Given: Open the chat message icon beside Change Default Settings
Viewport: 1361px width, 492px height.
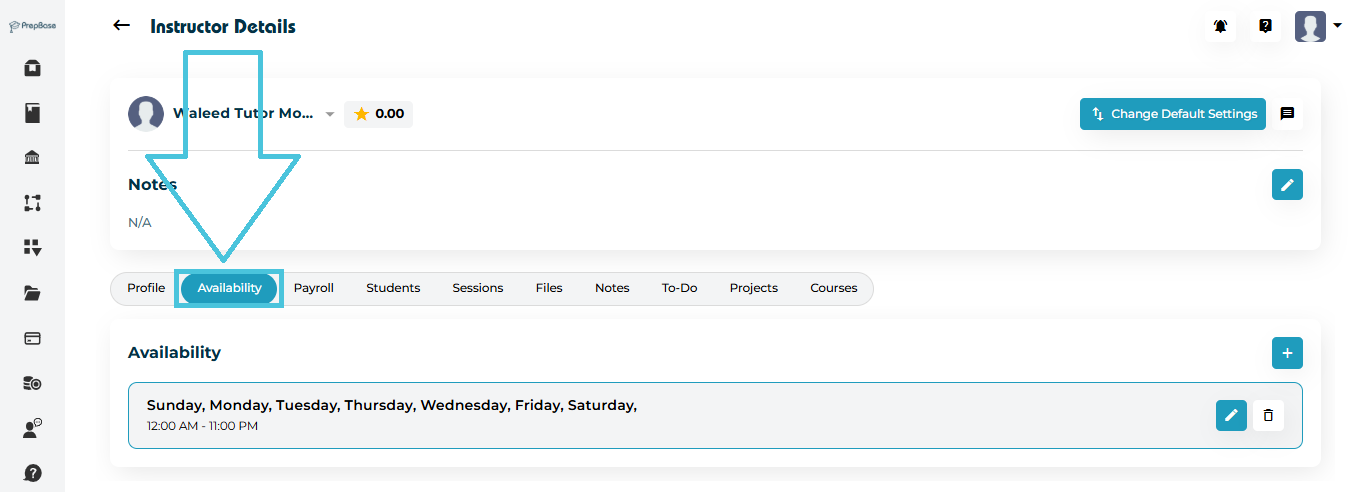Looking at the screenshot, I should tap(1287, 114).
